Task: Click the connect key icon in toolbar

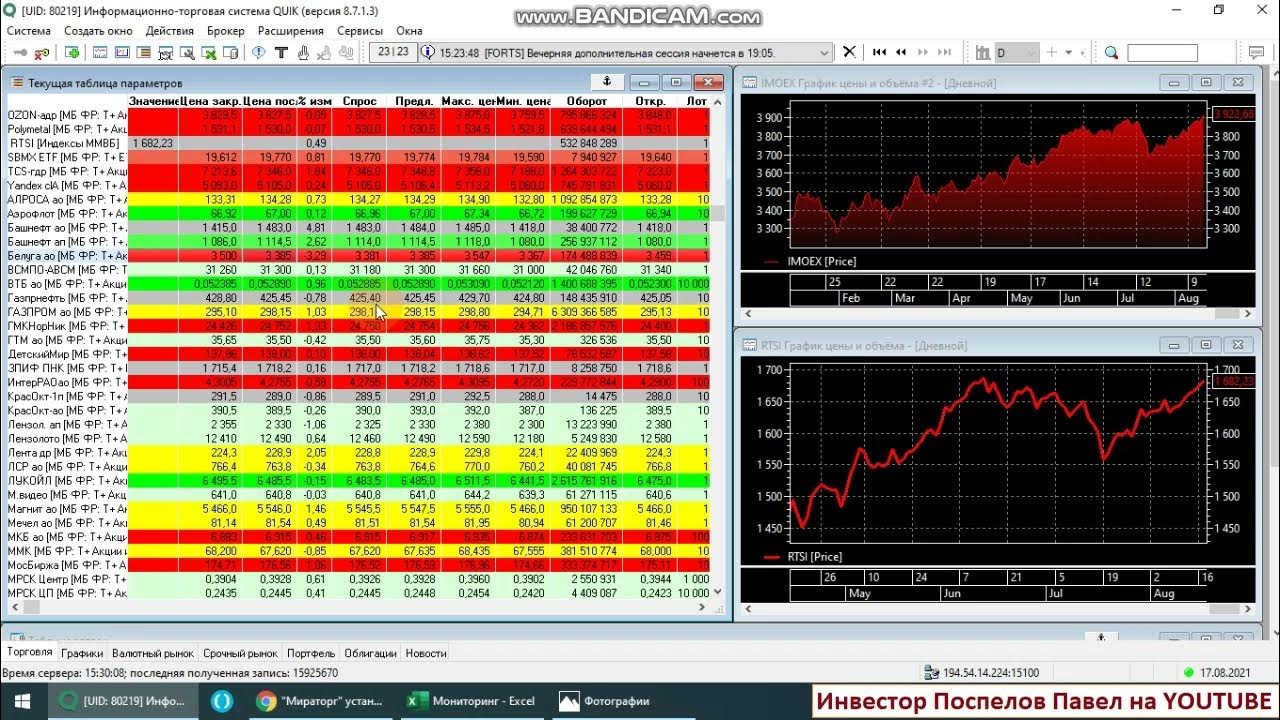Action: 20,52
